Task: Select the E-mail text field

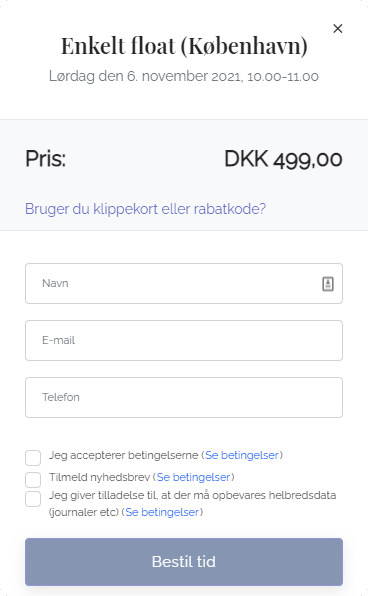Action: (184, 341)
